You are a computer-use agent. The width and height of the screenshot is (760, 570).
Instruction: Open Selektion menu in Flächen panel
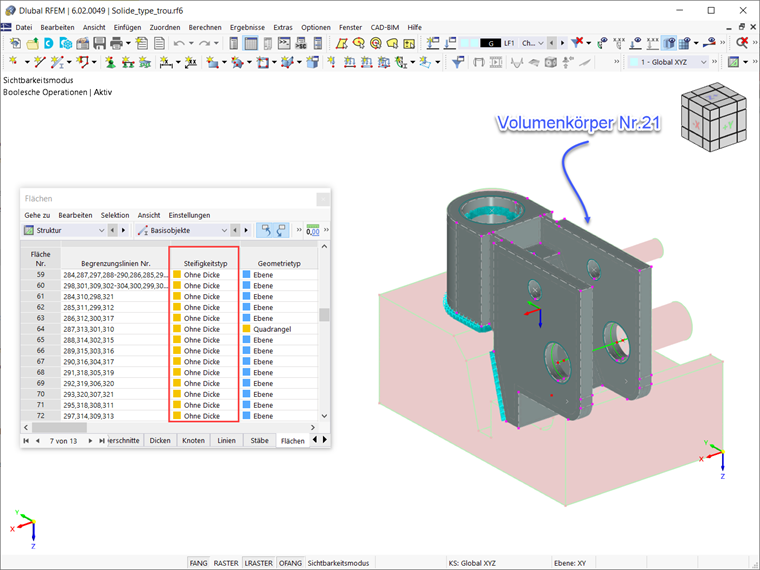[x=115, y=215]
